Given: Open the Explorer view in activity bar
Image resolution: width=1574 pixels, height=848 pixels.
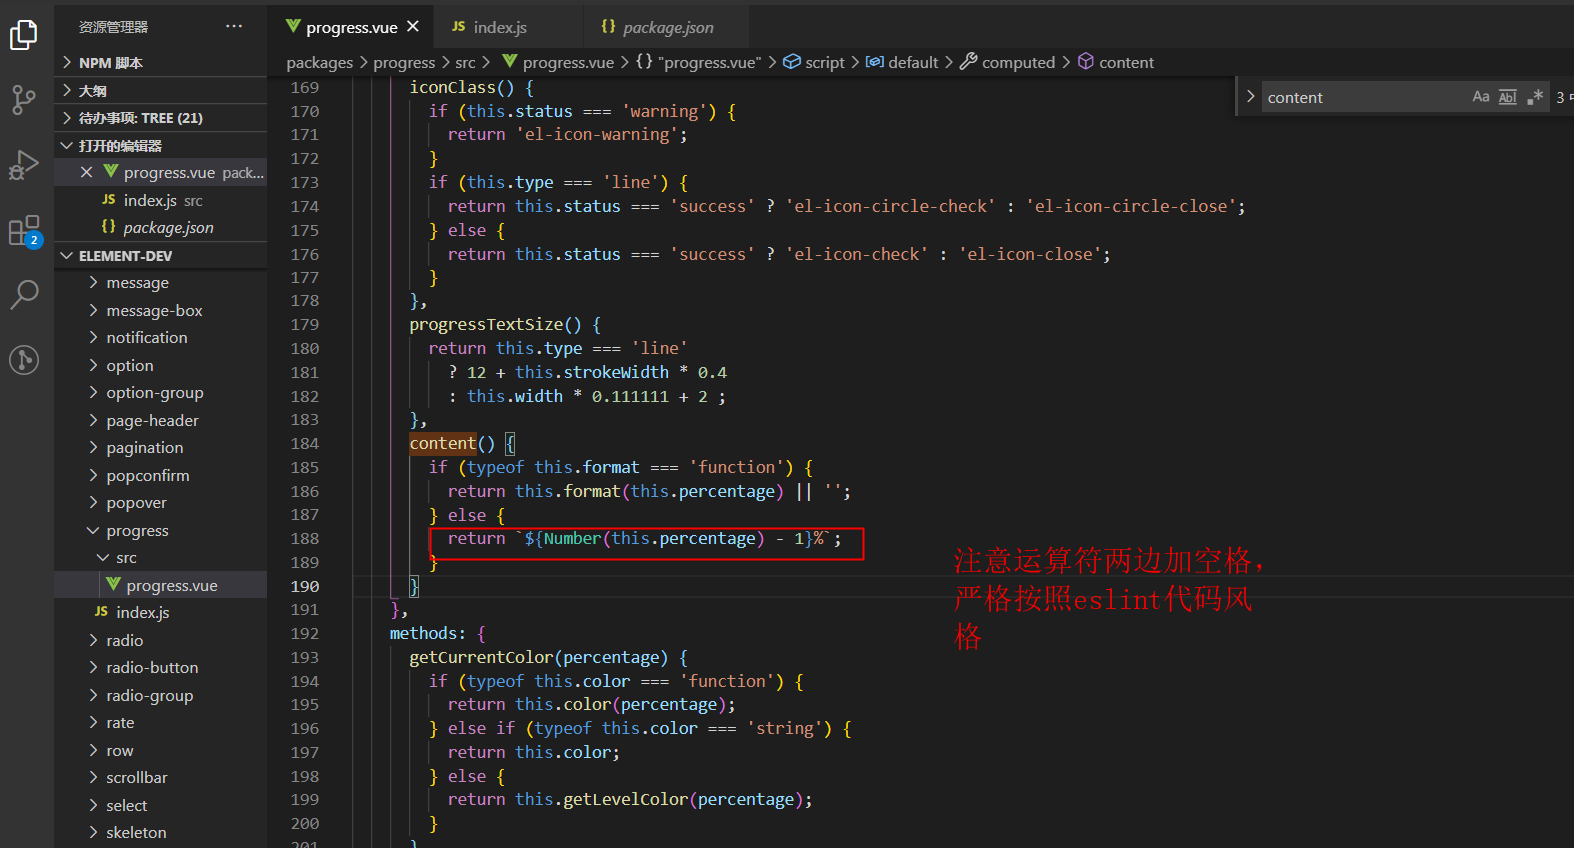Looking at the screenshot, I should [x=24, y=36].
